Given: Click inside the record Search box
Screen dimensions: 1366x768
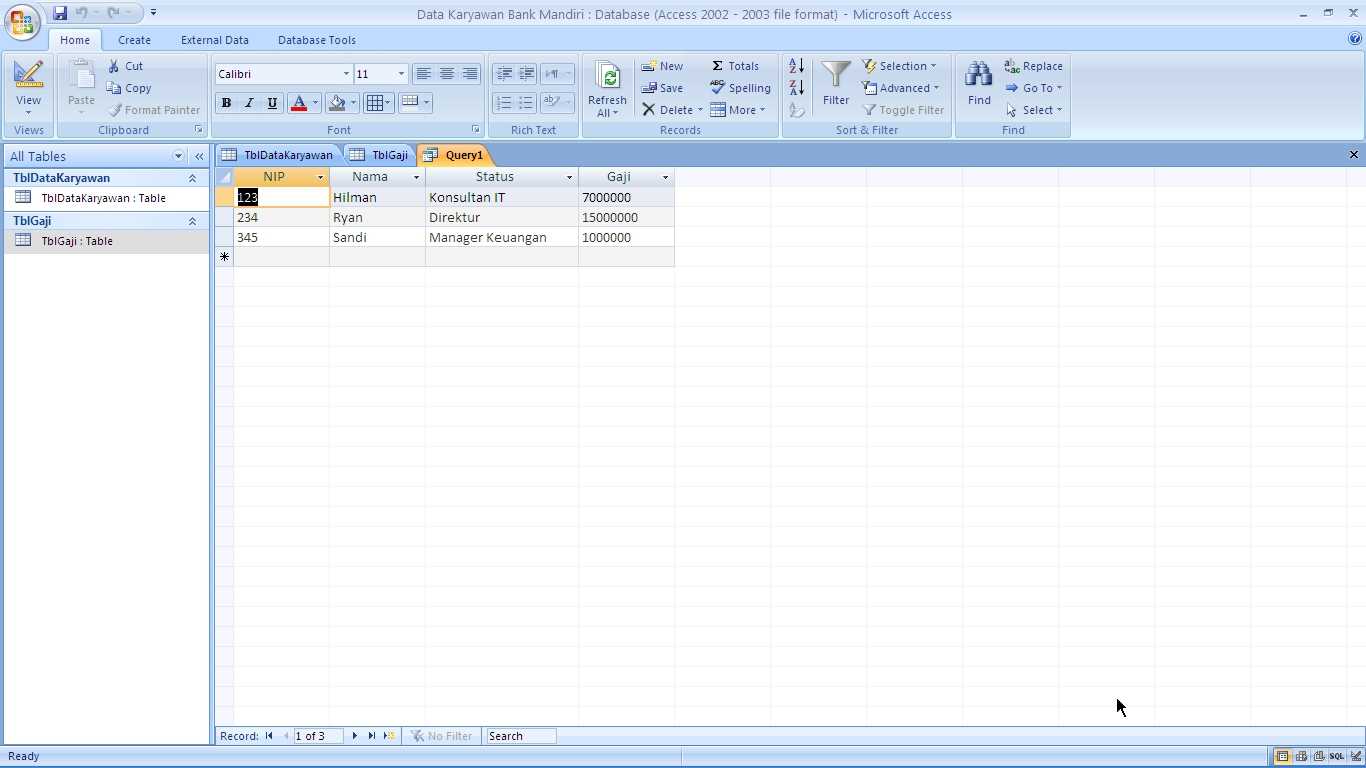Looking at the screenshot, I should (x=520, y=735).
